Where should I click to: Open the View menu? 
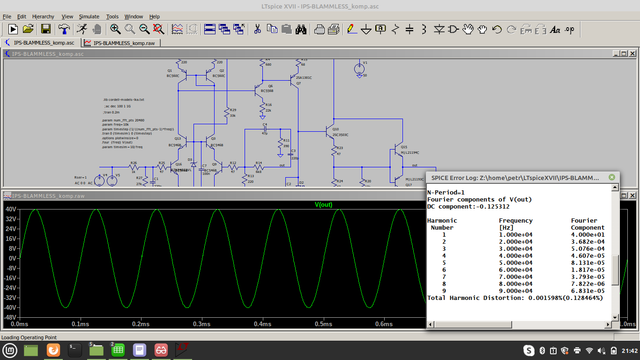67,16
